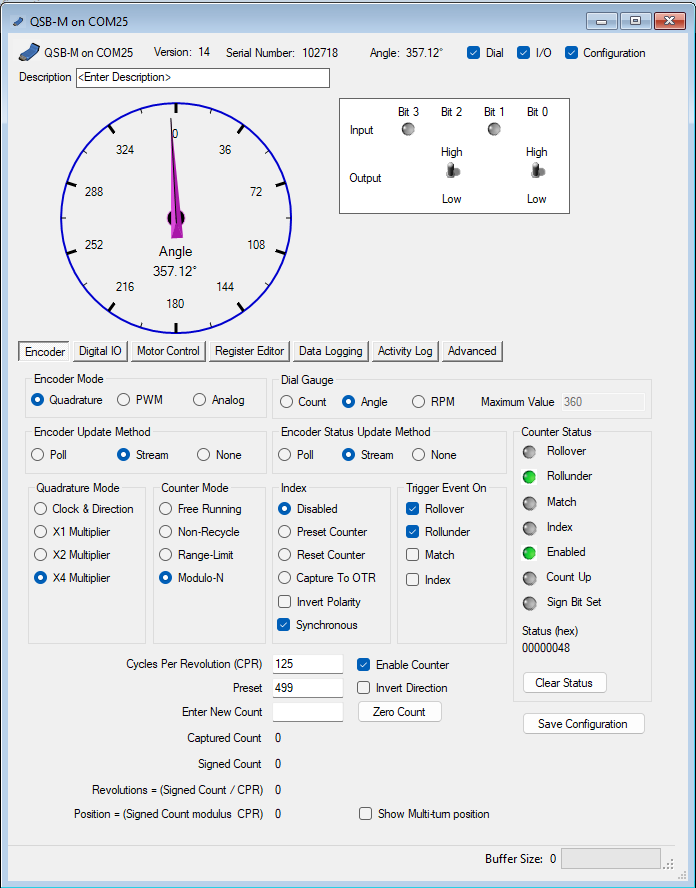Viewport: 696px width, 888px height.
Task: Select the PWM encoder mode
Action: coord(124,400)
